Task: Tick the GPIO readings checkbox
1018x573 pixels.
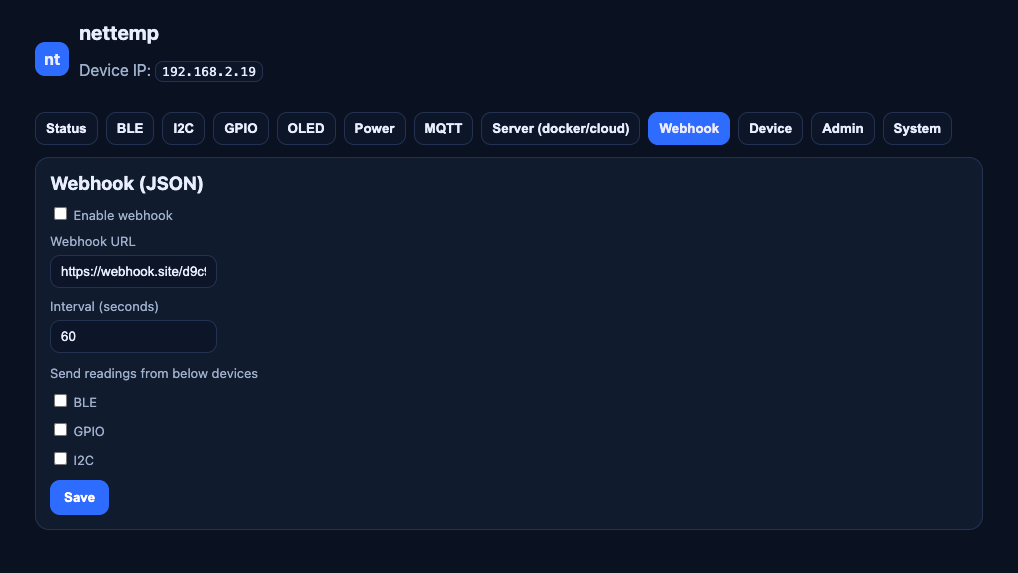Action: [x=61, y=430]
